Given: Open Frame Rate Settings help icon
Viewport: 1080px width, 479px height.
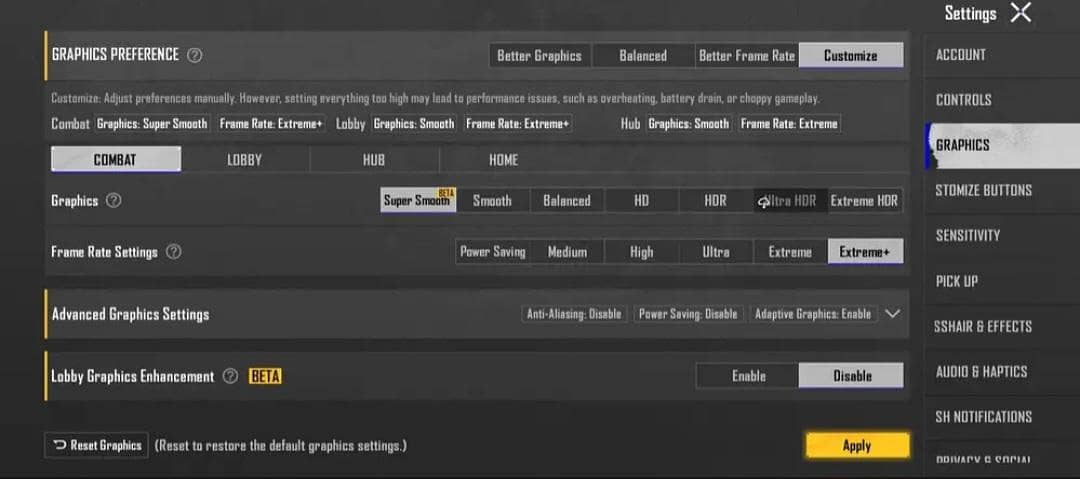Looking at the screenshot, I should 174,252.
